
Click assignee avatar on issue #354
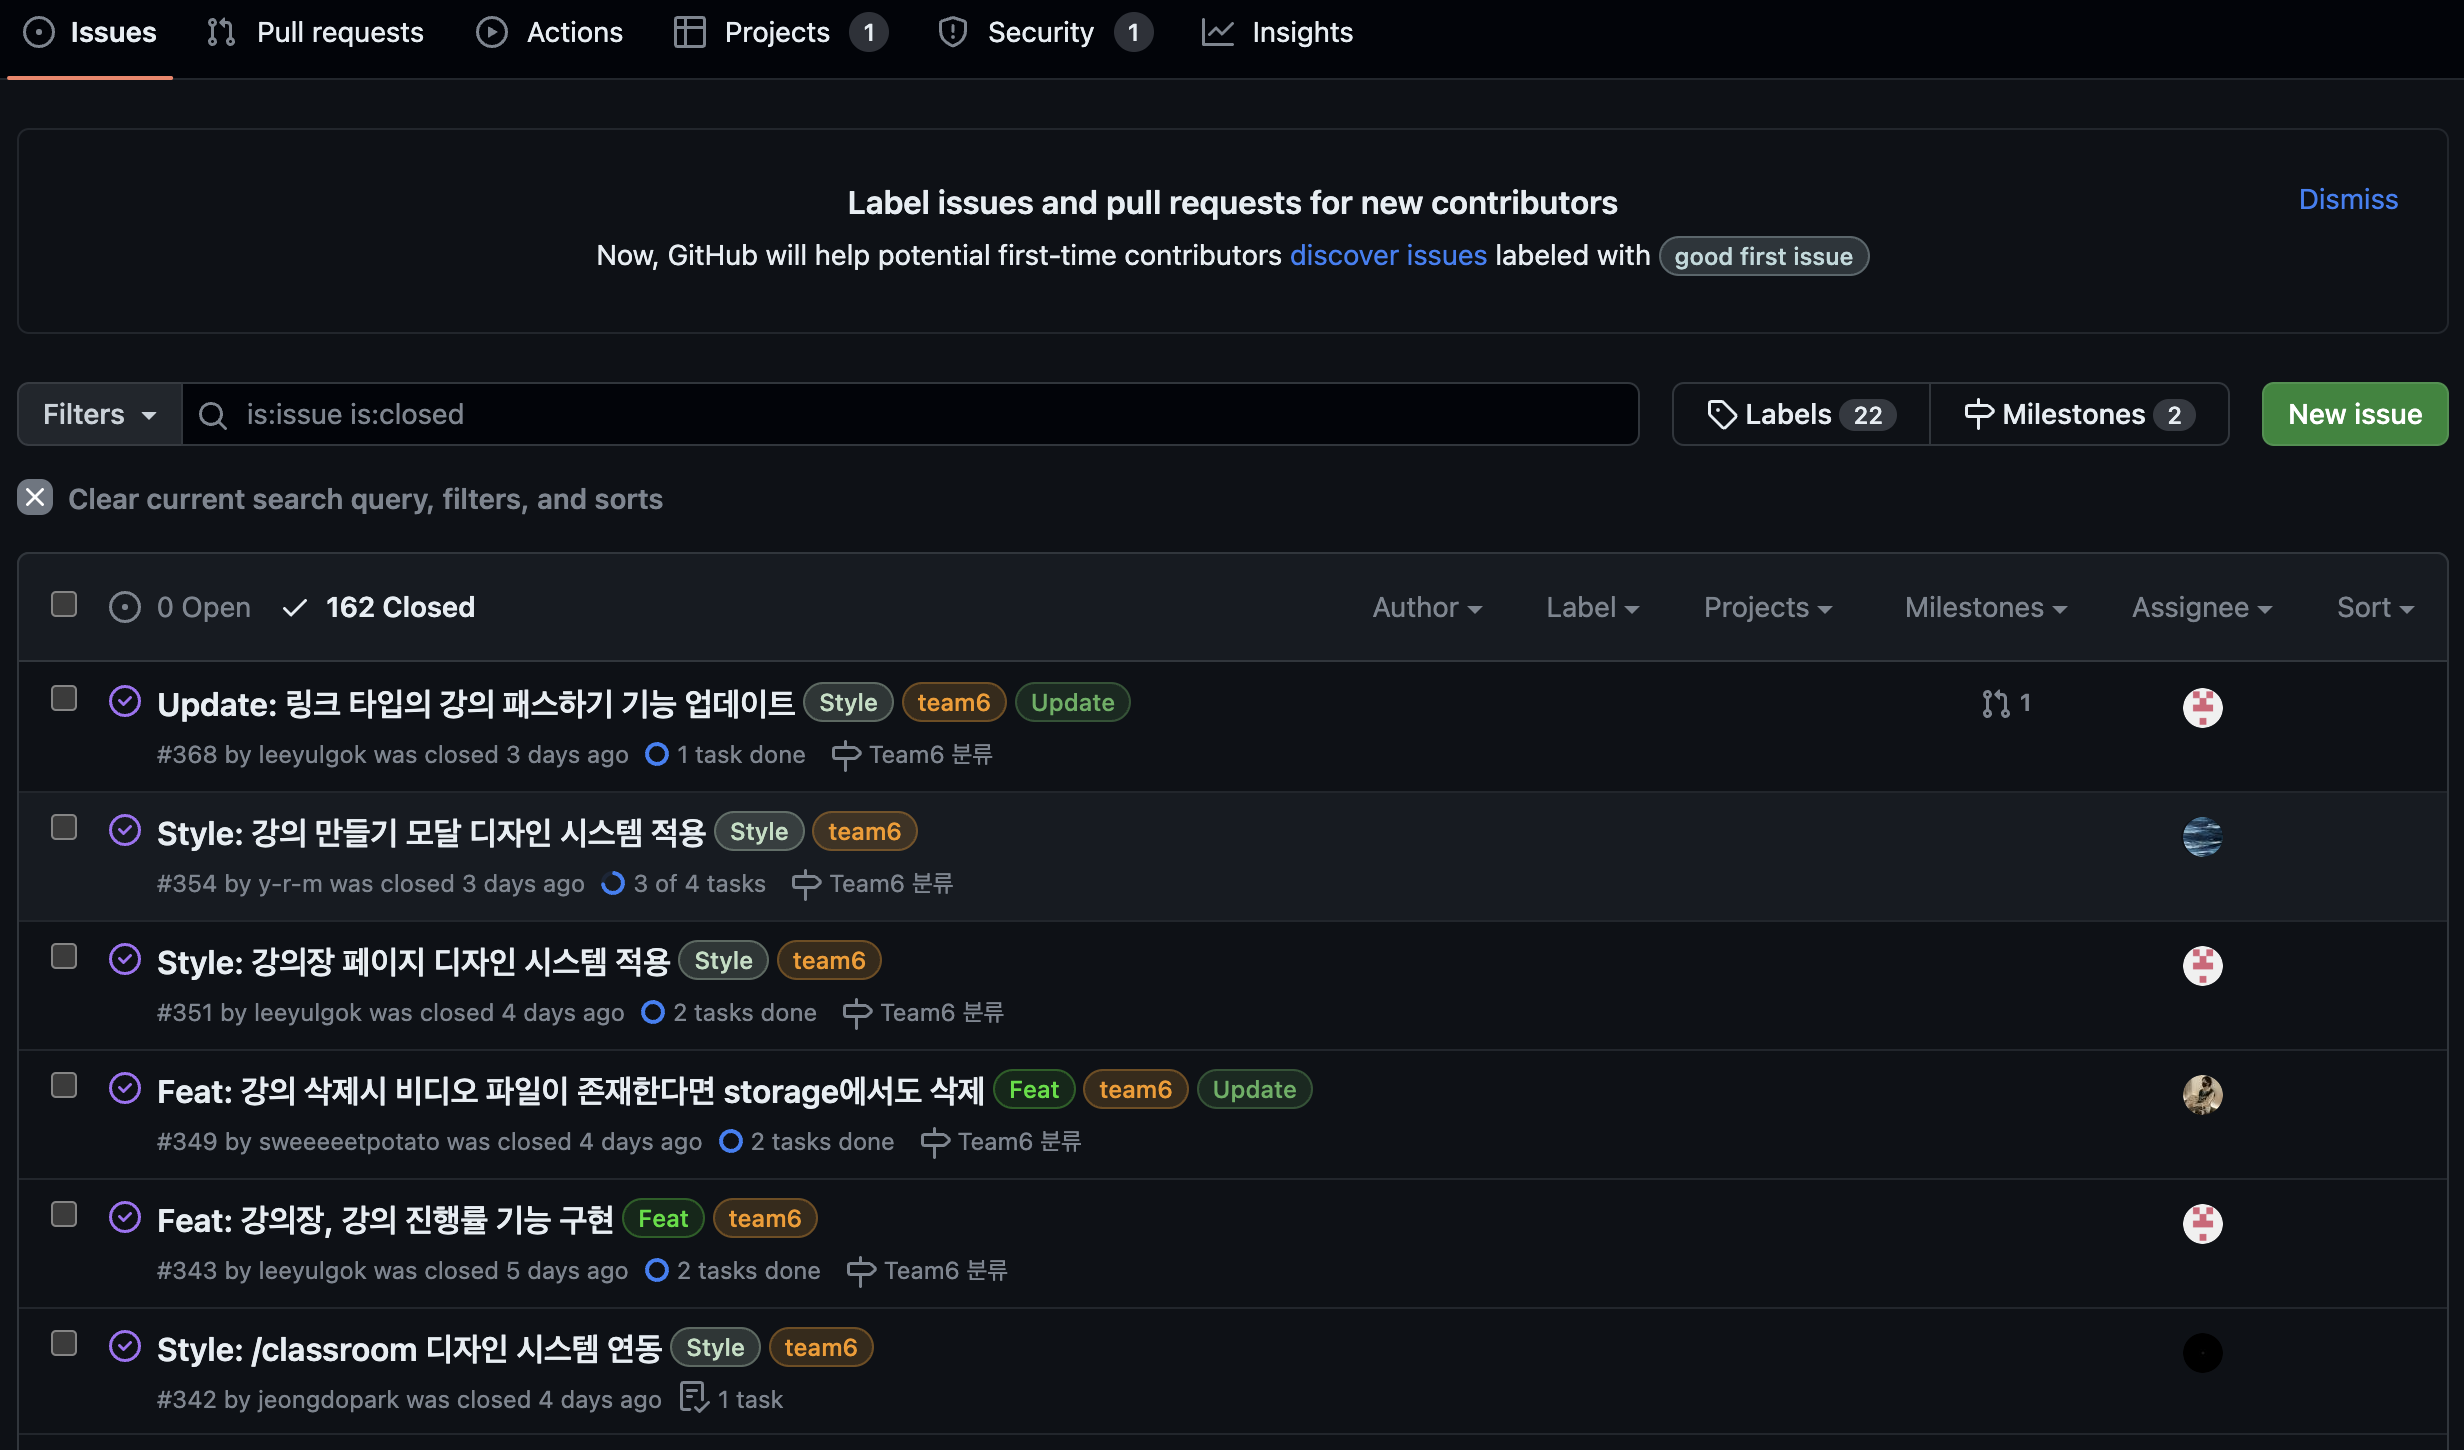click(x=2201, y=836)
